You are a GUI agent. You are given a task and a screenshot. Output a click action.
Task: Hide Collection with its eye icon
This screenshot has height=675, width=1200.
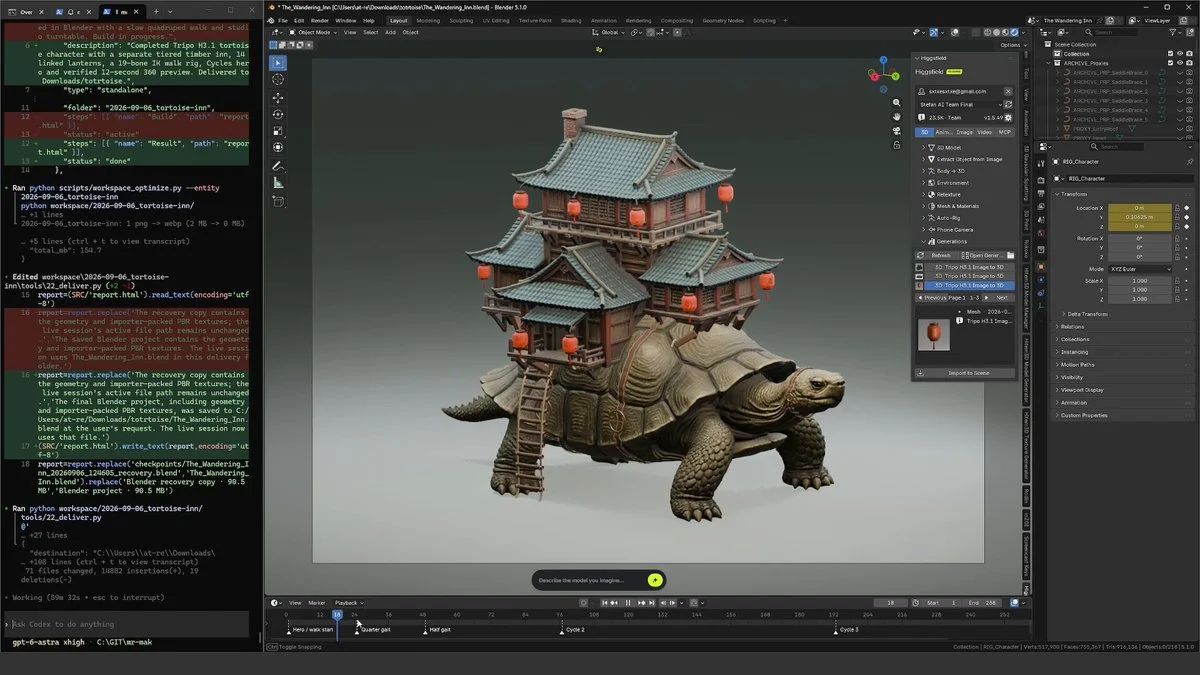pos(1181,54)
